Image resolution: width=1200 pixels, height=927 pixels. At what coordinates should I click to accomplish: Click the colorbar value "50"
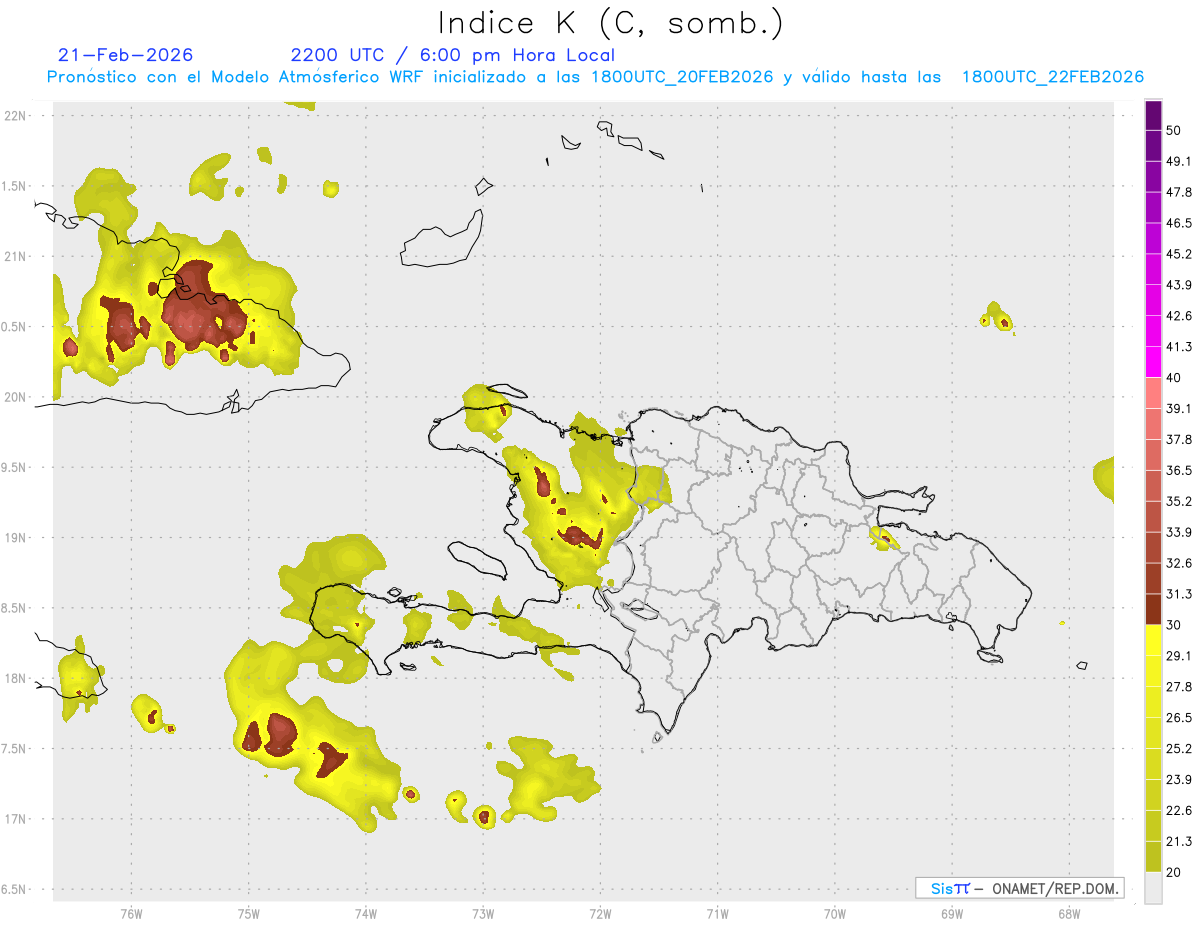[x=1174, y=130]
